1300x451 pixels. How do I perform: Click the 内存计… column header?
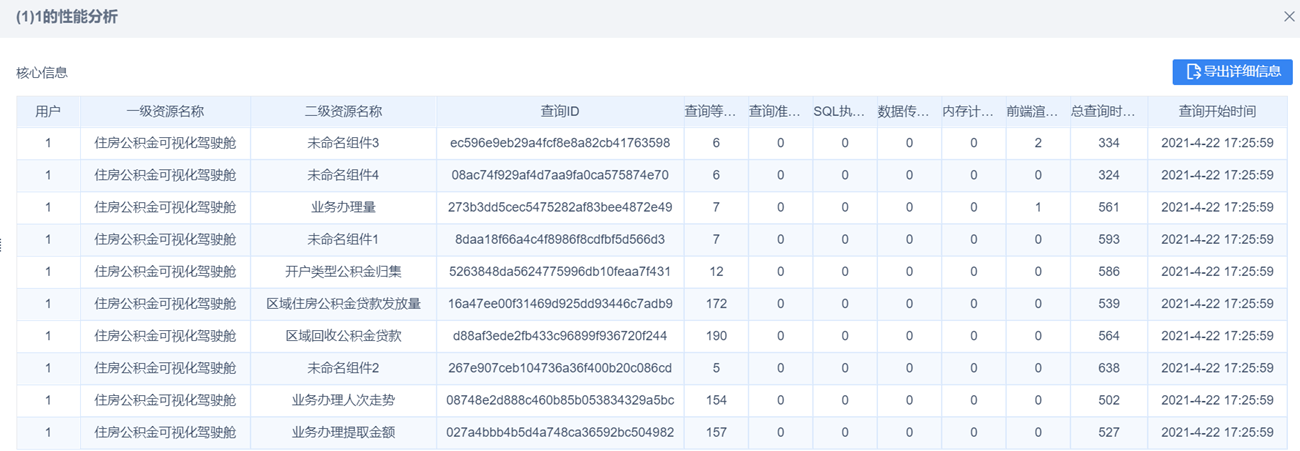(973, 112)
